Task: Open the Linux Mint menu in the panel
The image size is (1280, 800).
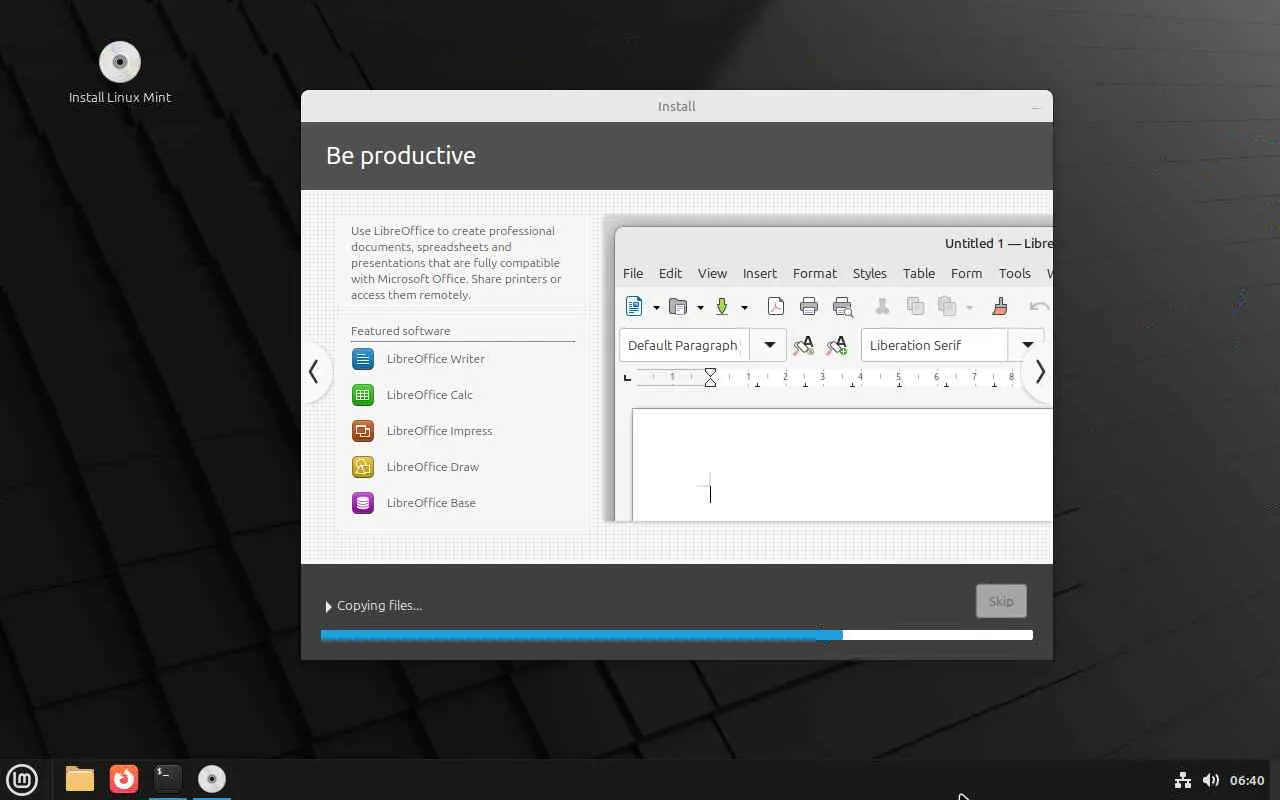Action: [22, 779]
